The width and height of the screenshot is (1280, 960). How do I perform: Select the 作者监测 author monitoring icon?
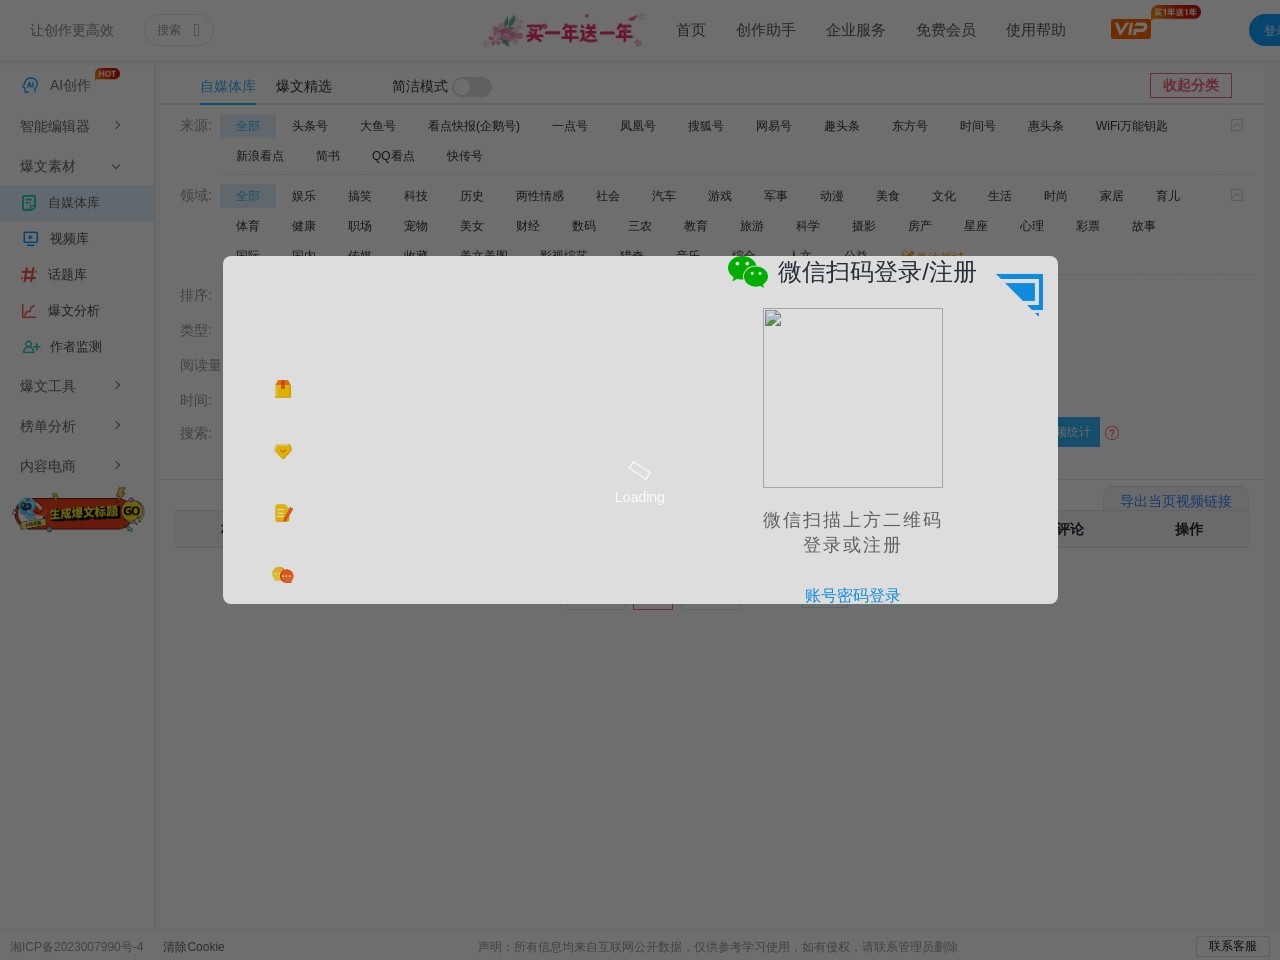click(x=30, y=346)
